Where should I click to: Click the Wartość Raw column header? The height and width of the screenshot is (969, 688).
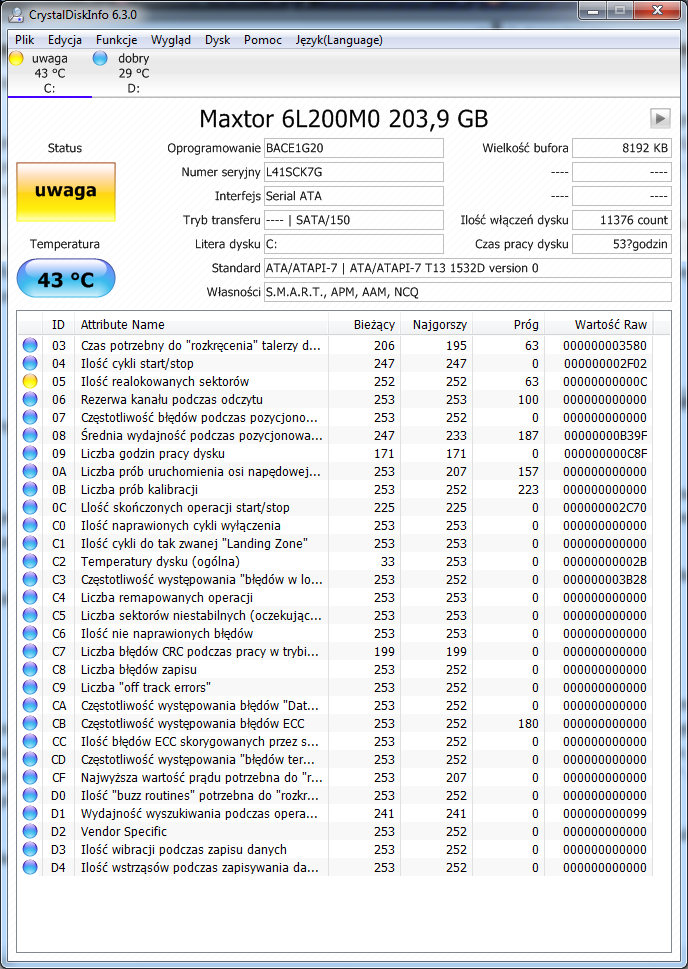598,324
